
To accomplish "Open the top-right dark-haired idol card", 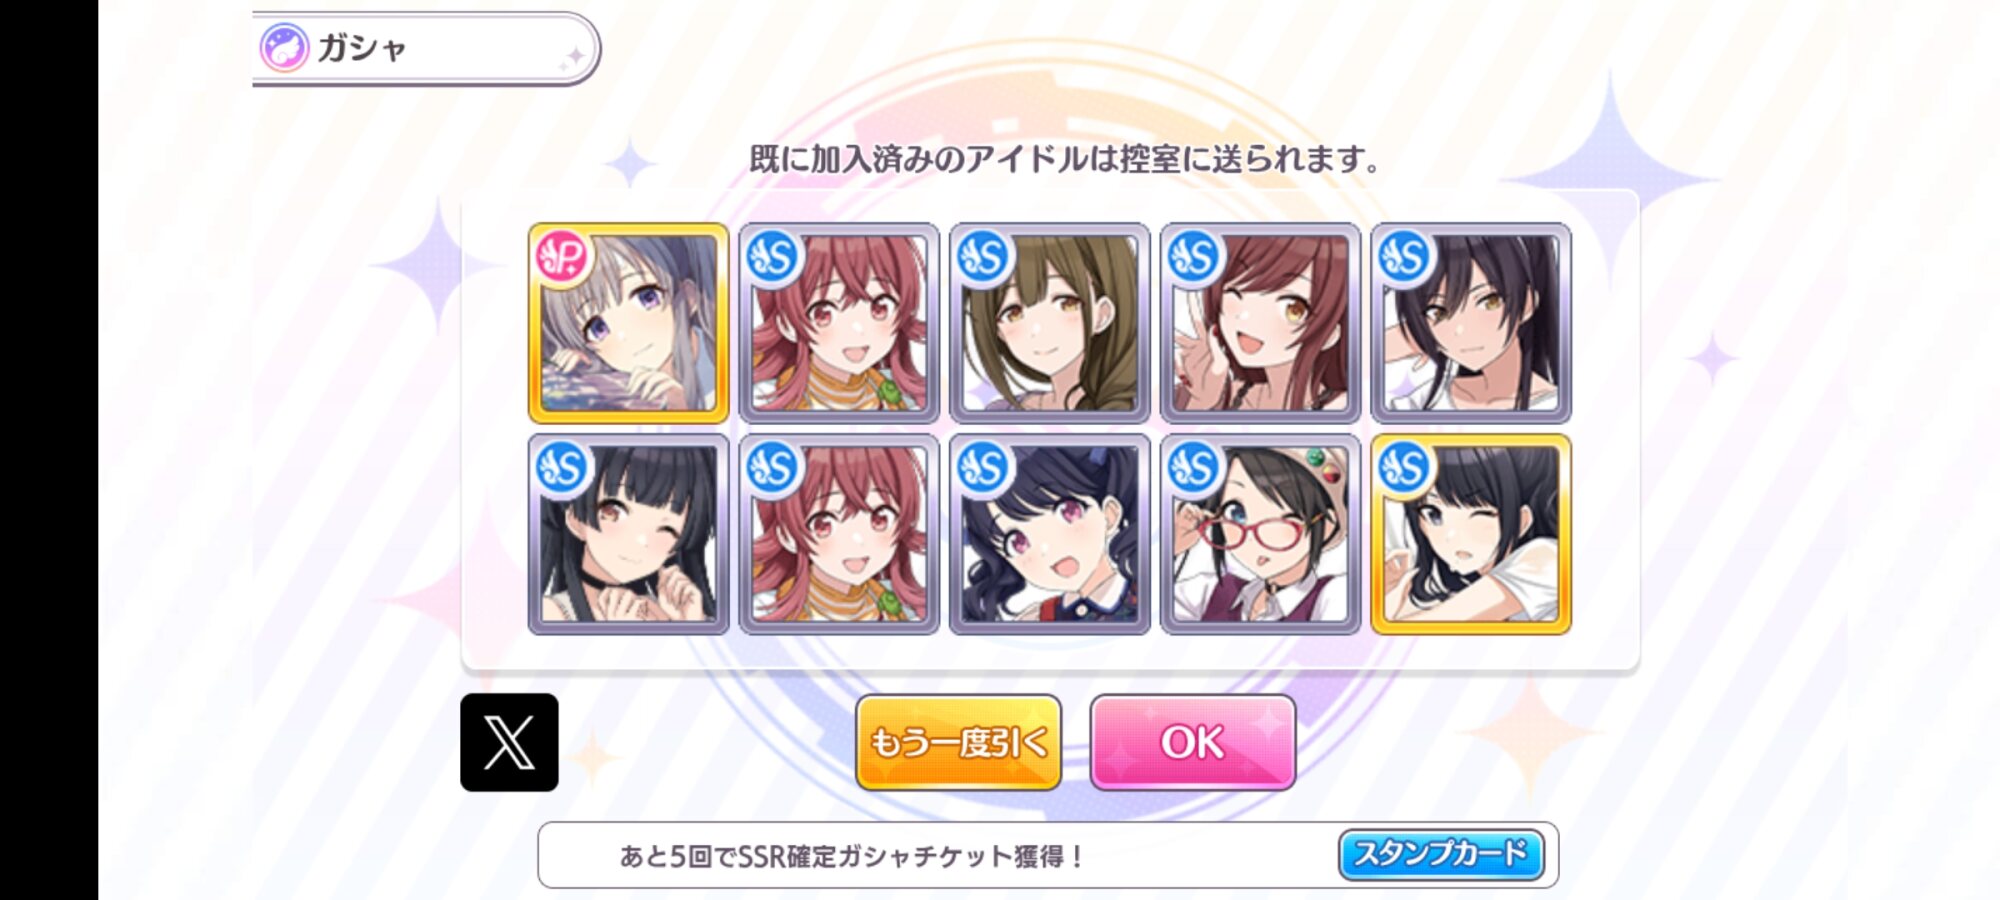I will 1471,323.
